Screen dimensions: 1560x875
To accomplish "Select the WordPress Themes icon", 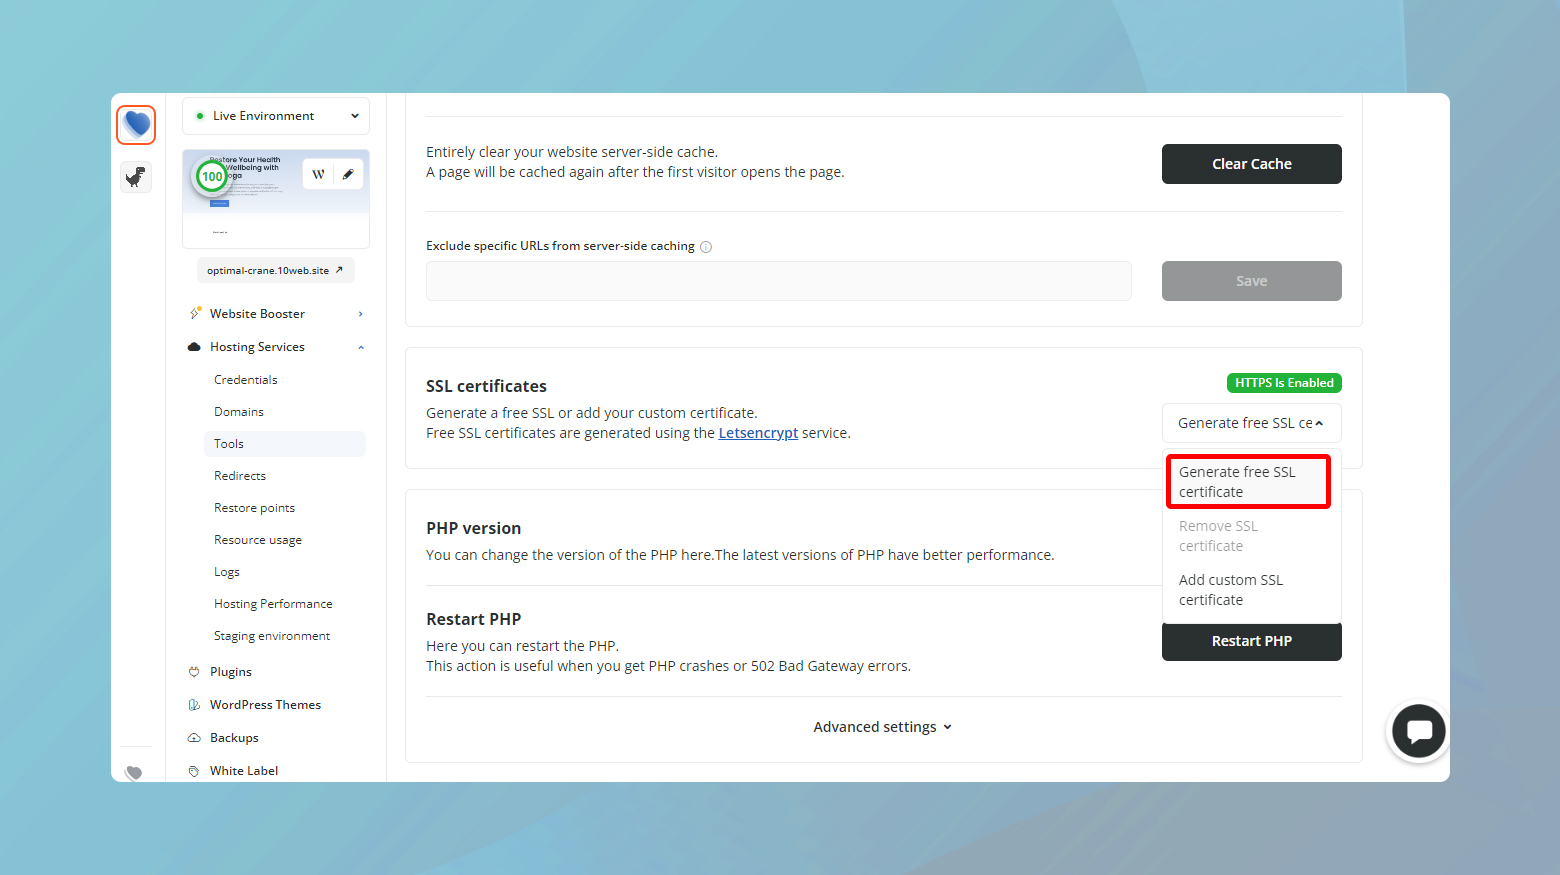I will point(194,704).
